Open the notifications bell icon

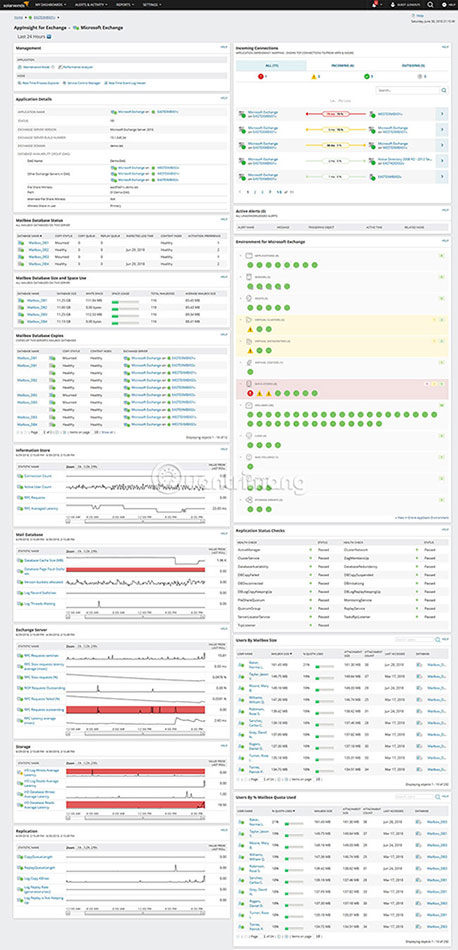coord(376,4)
